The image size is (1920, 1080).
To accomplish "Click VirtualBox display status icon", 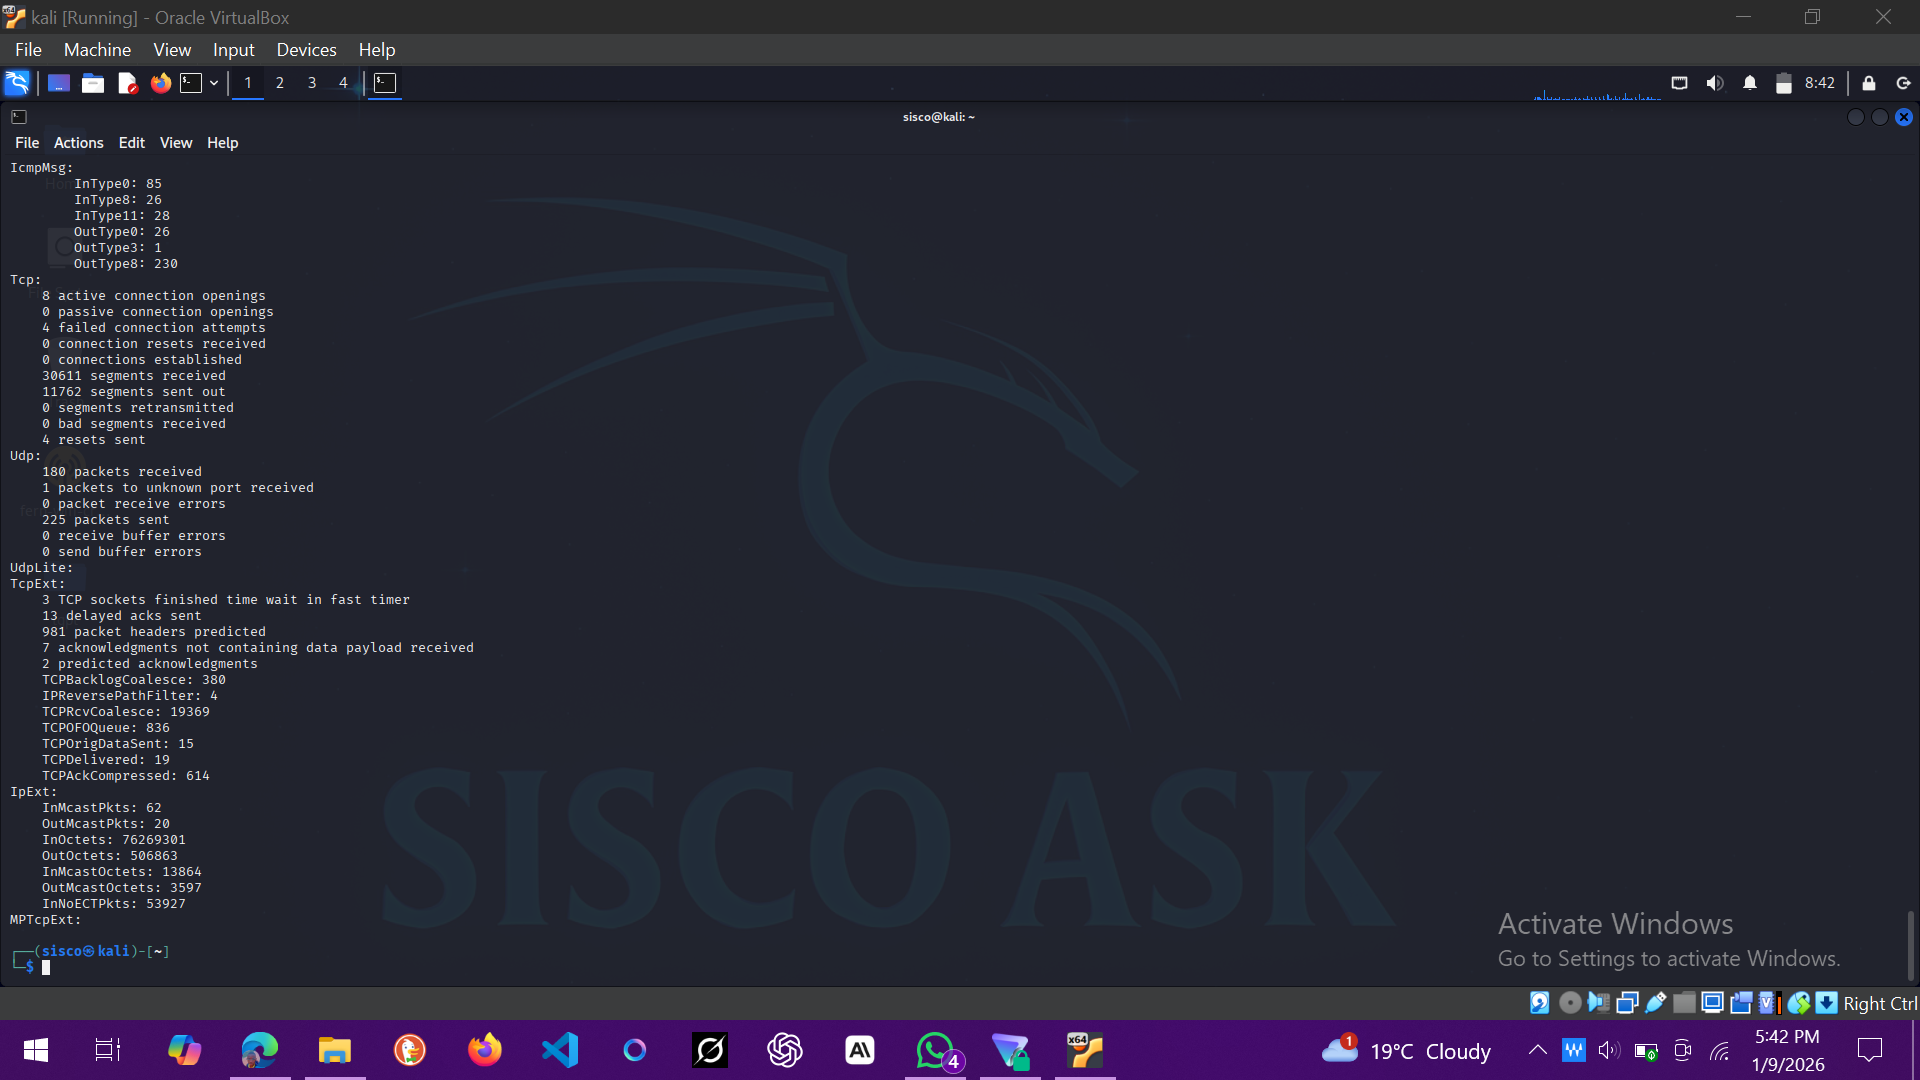I will click(x=1712, y=1003).
